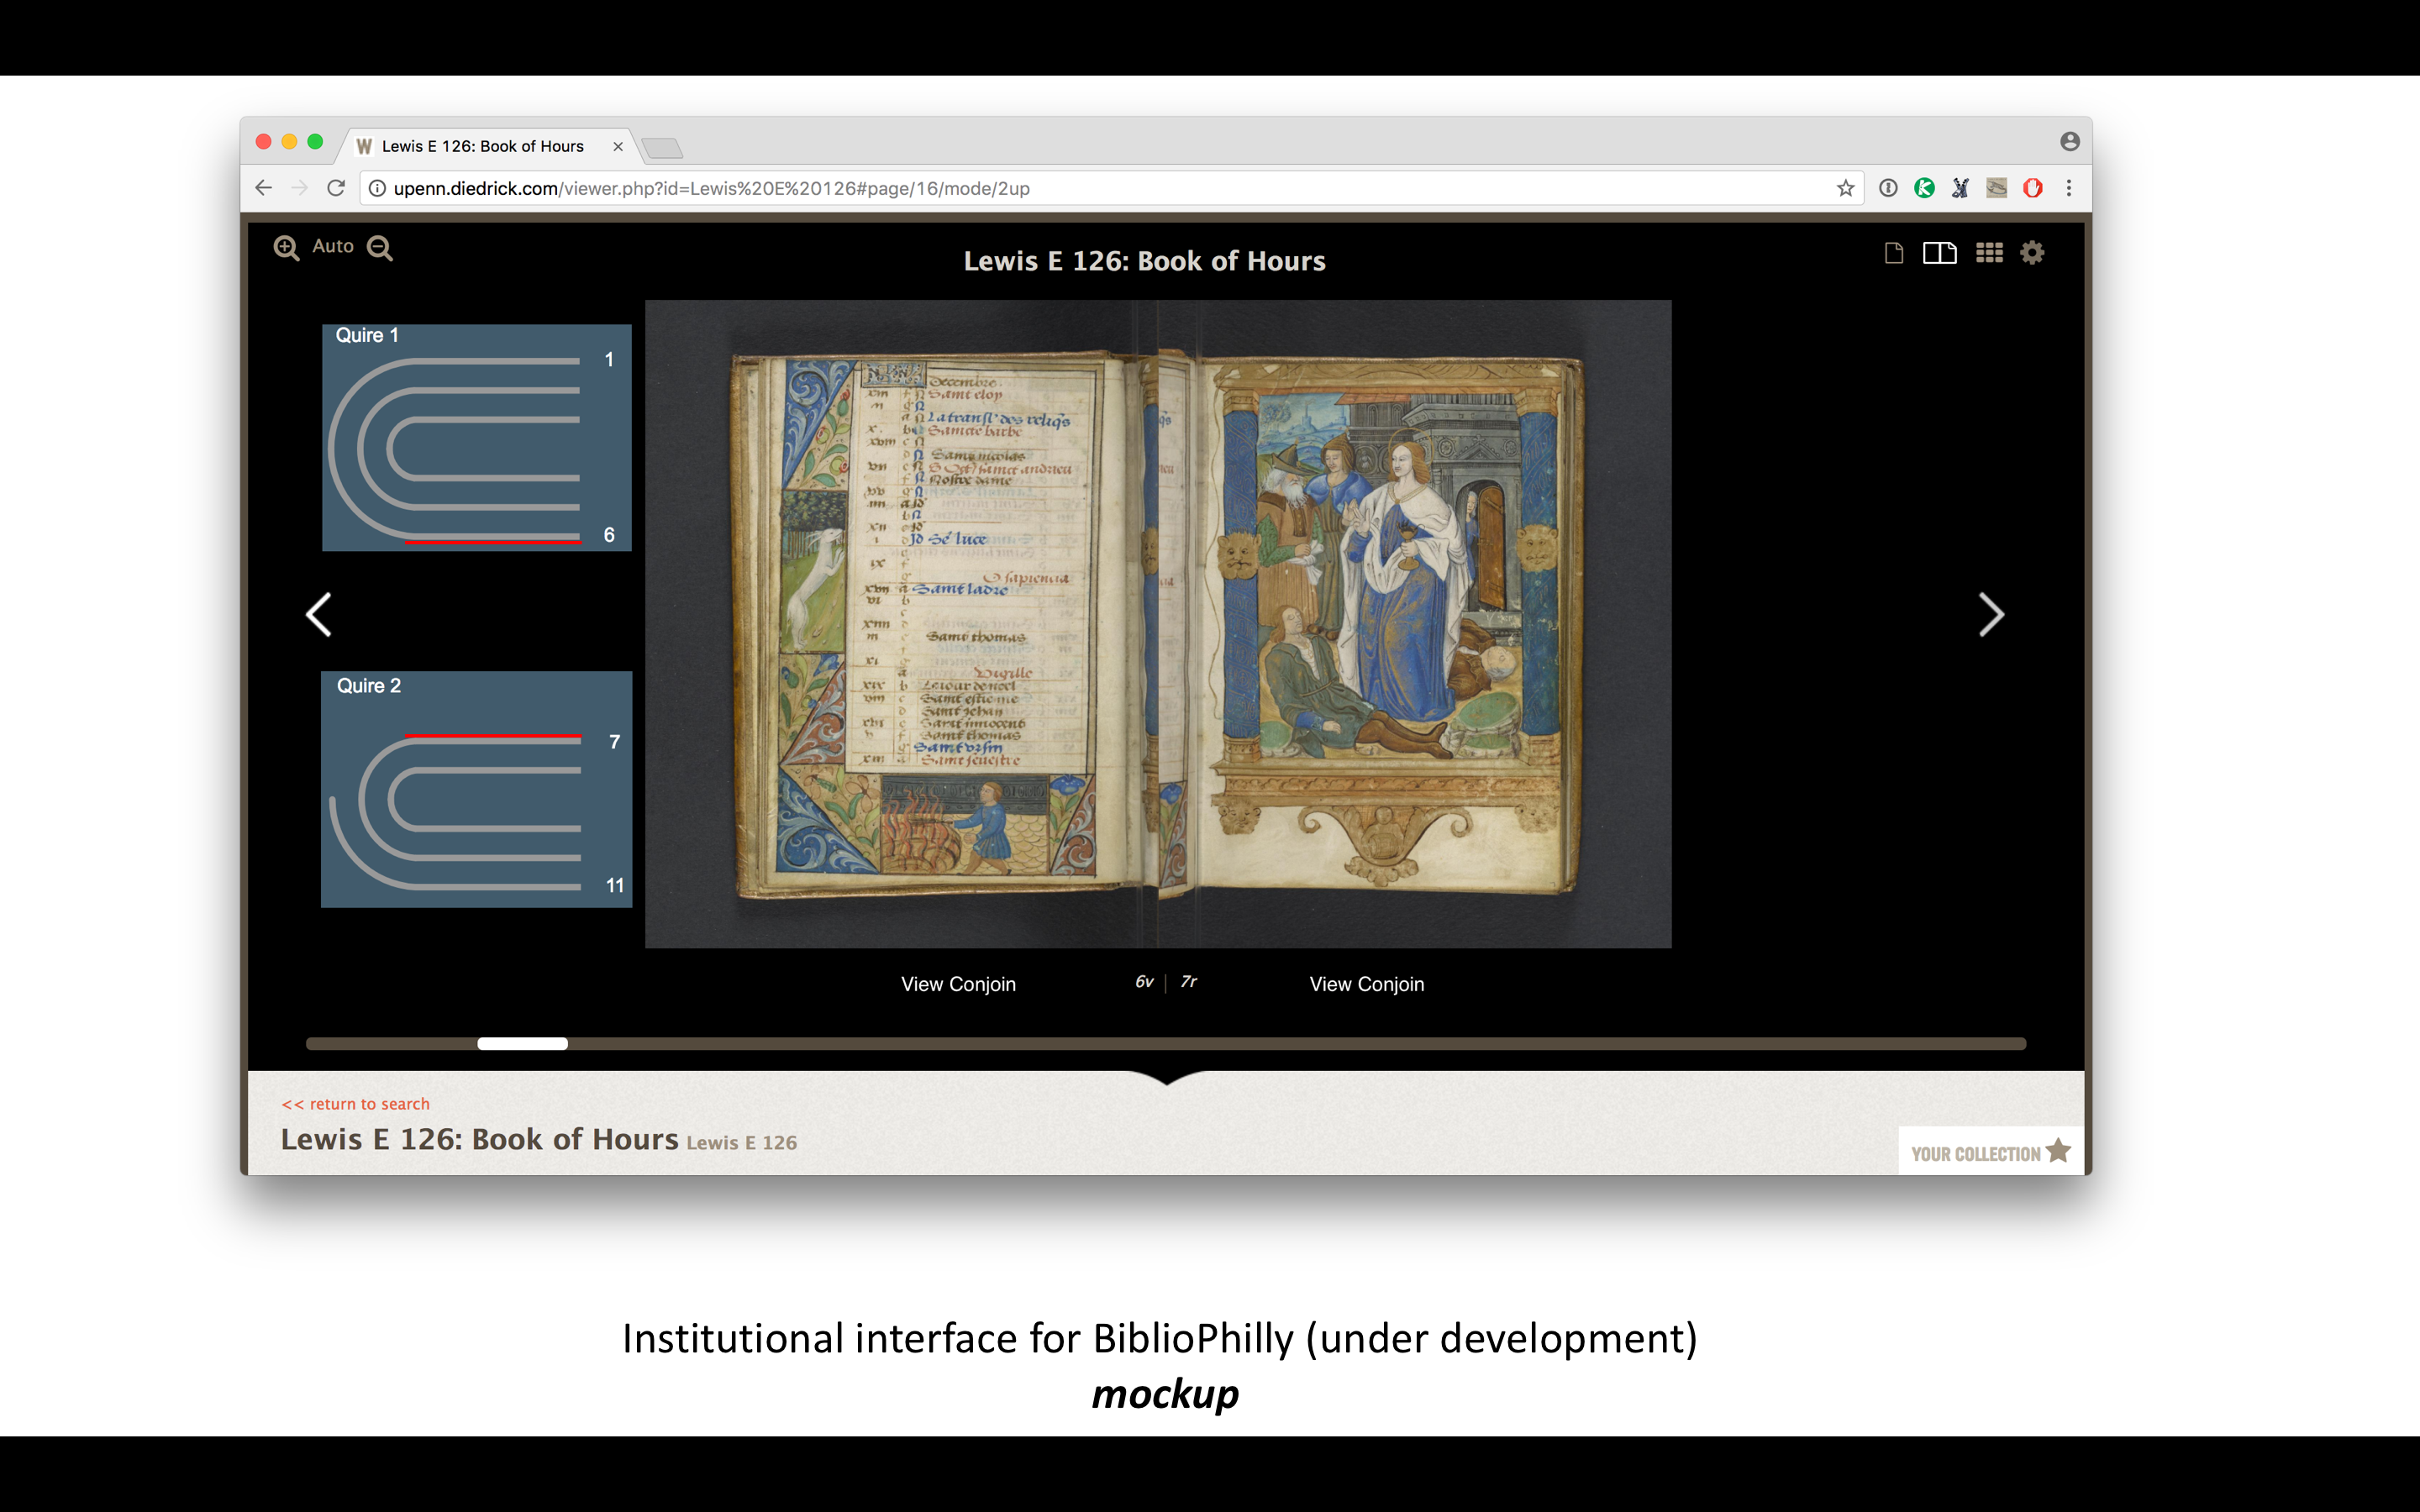Close the Lewis E 126 tab
2420x1512 pixels.
618,146
